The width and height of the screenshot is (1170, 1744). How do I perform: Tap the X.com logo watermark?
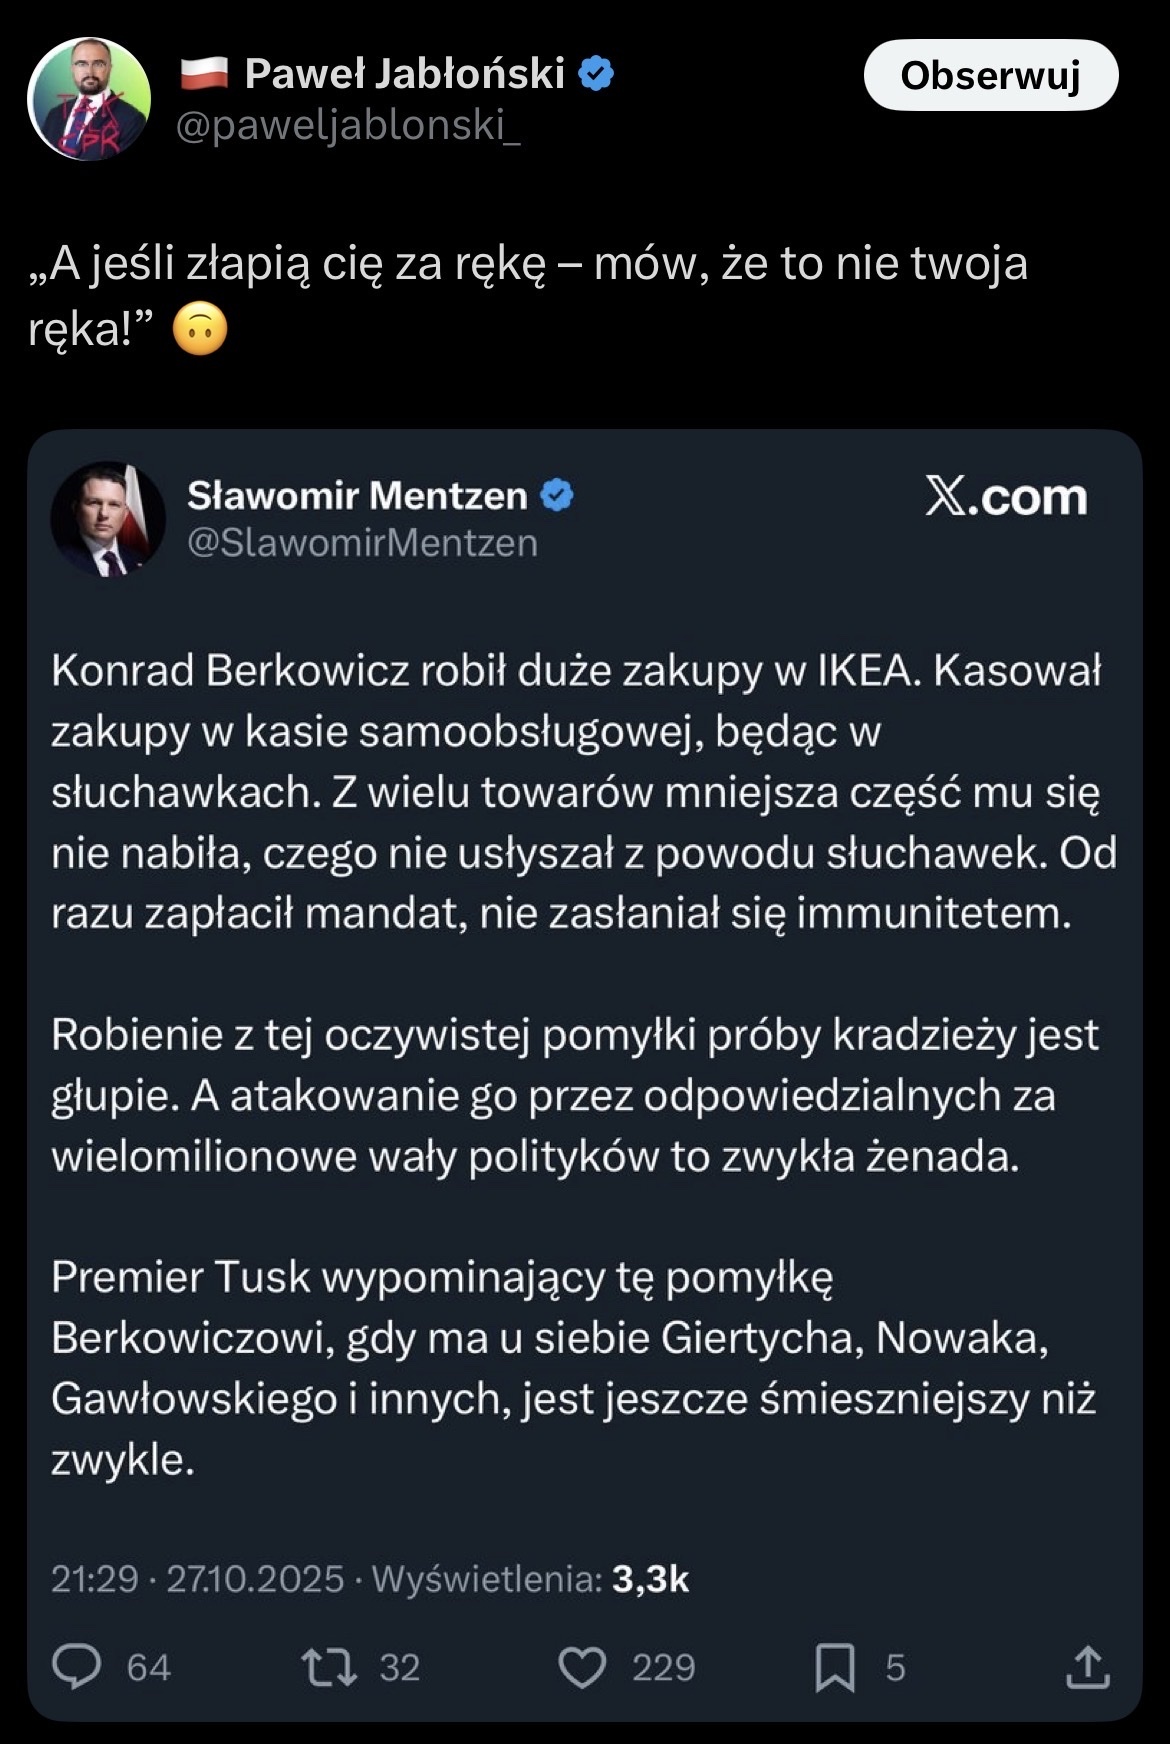point(1005,497)
